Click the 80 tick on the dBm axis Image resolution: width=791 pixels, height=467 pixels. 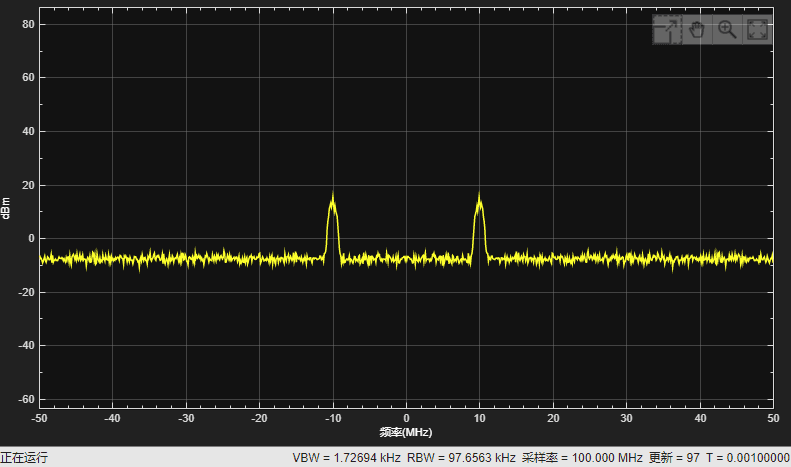coord(28,24)
